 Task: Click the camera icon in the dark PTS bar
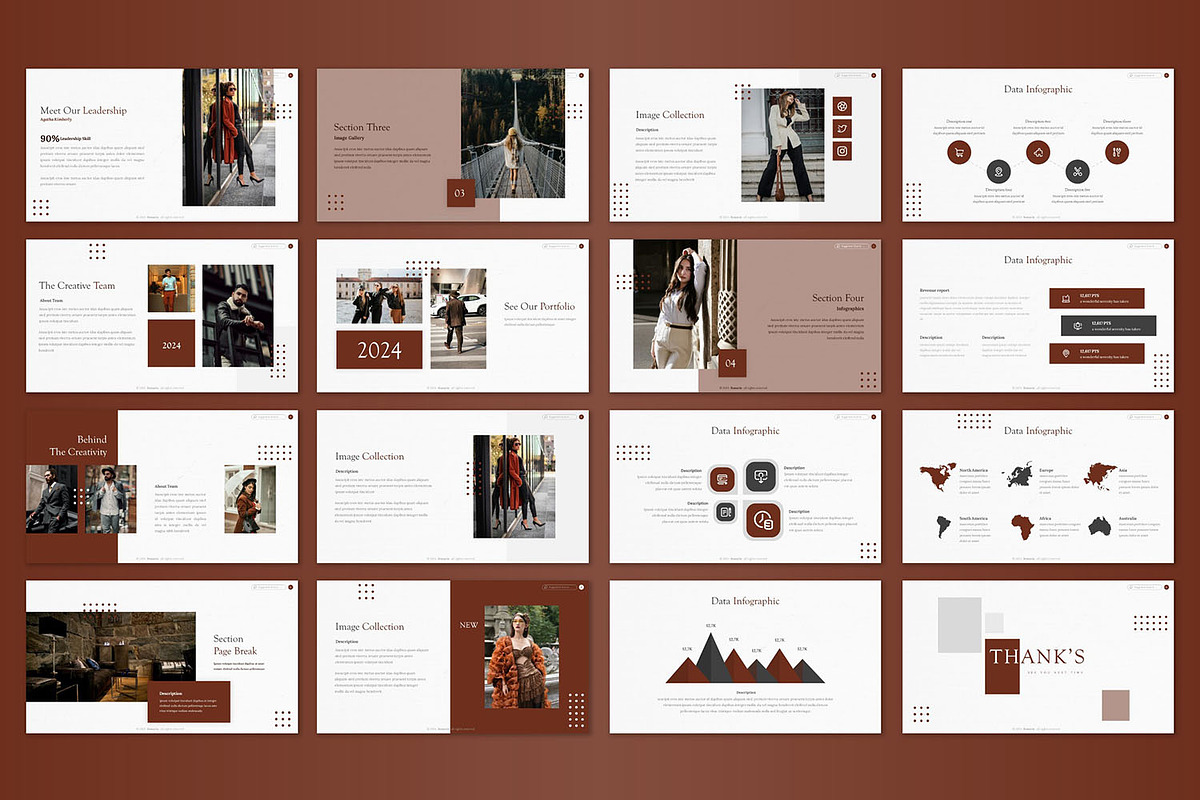[x=1077, y=325]
